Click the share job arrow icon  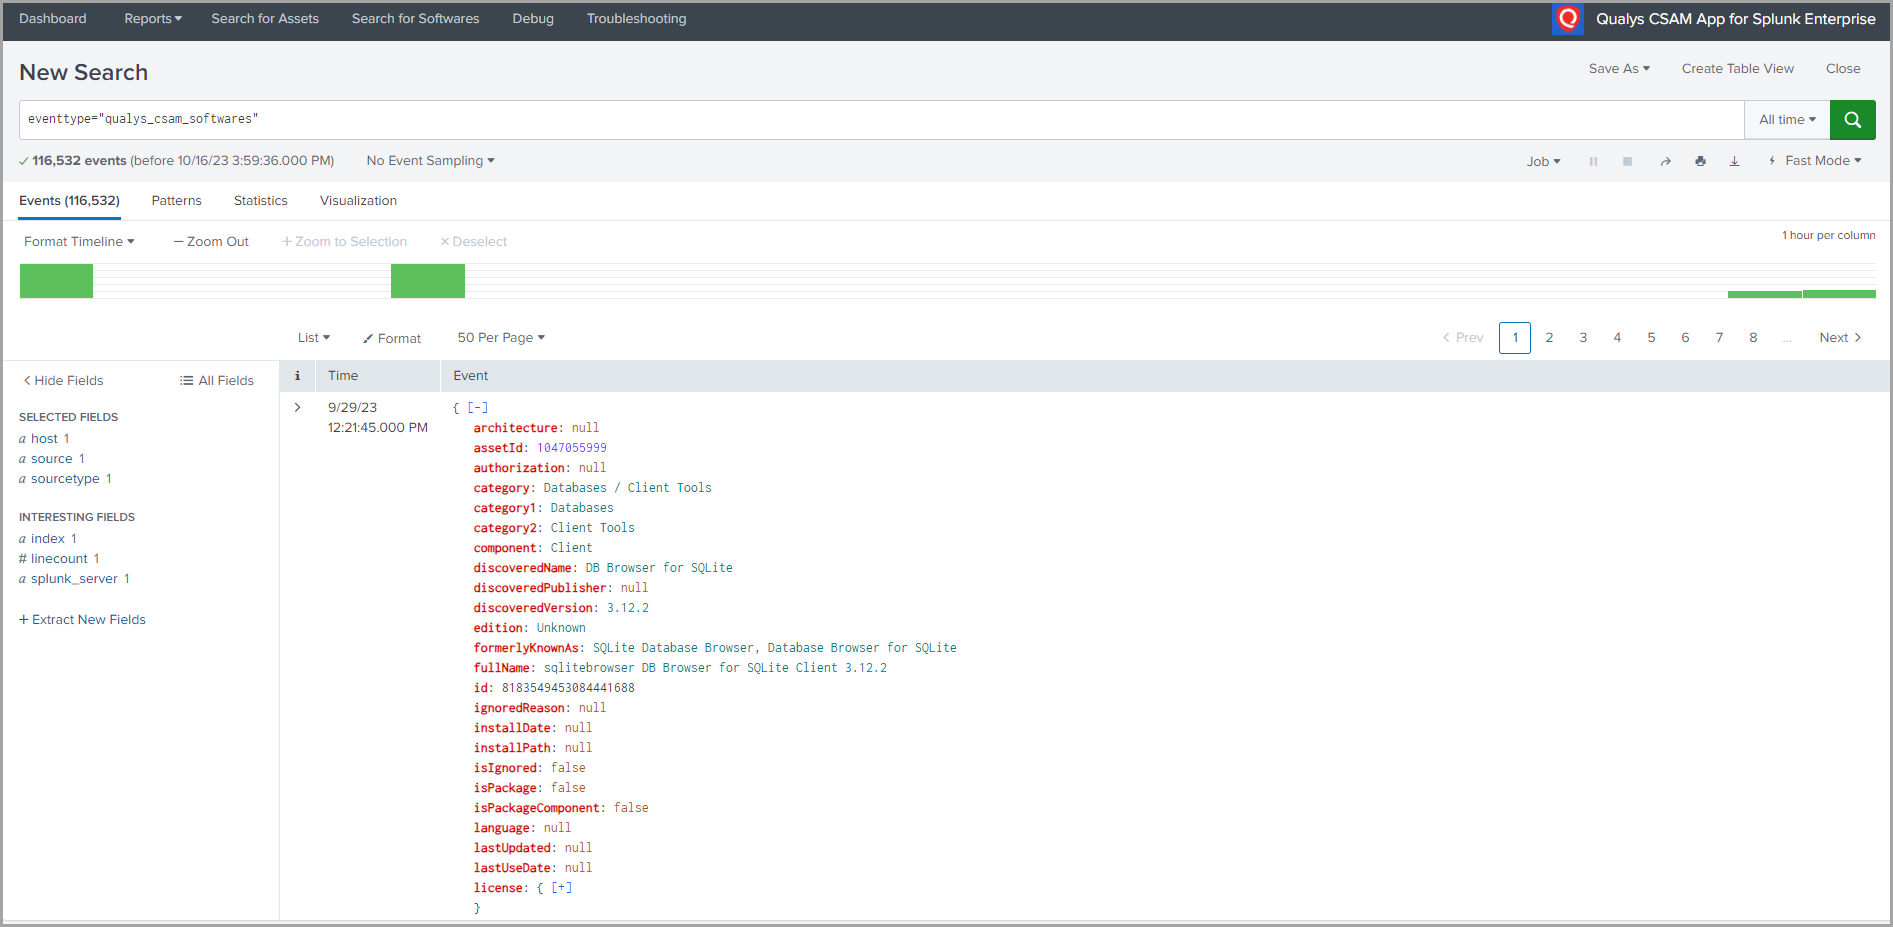pos(1665,162)
